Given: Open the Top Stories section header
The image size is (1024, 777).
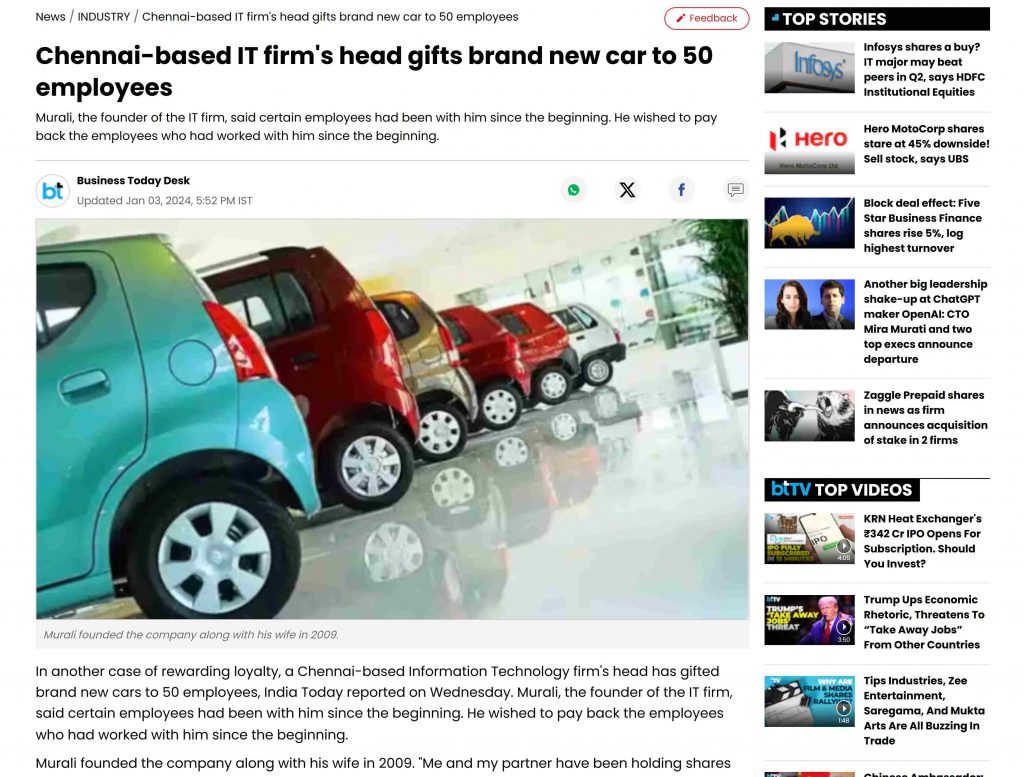Looking at the screenshot, I should pyautogui.click(x=877, y=19).
